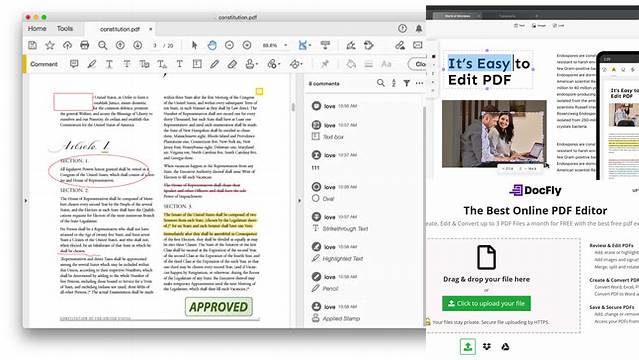Click the green upload your file button
Image resolution: width=639 pixels, height=360 pixels.
pos(486,303)
